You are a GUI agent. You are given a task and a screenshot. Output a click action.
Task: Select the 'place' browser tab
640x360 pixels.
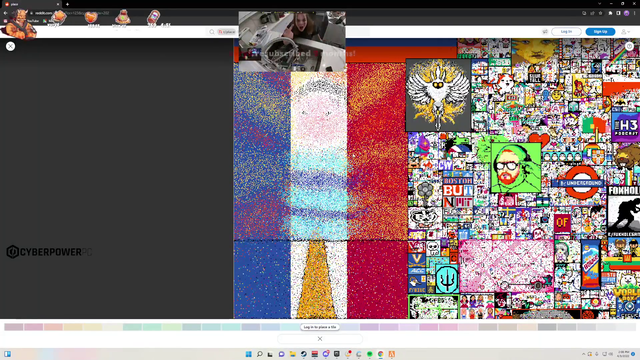32,4
